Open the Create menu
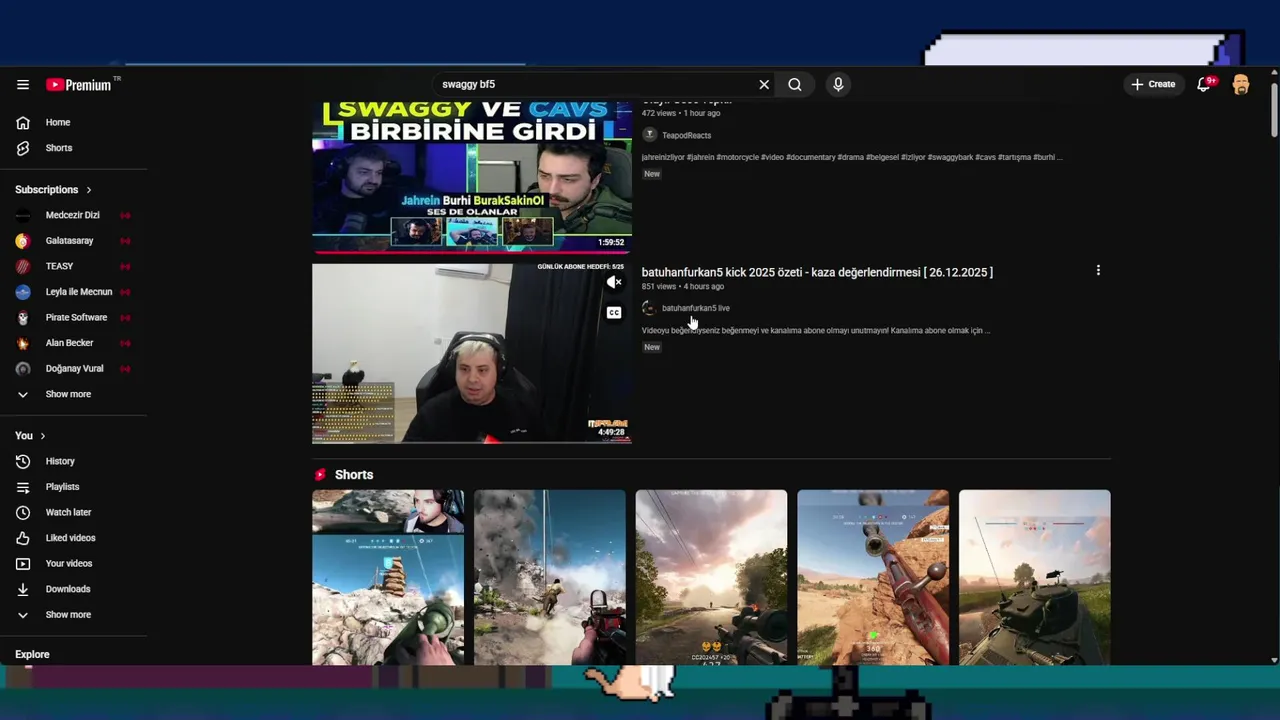The width and height of the screenshot is (1280, 720). pos(1153,84)
